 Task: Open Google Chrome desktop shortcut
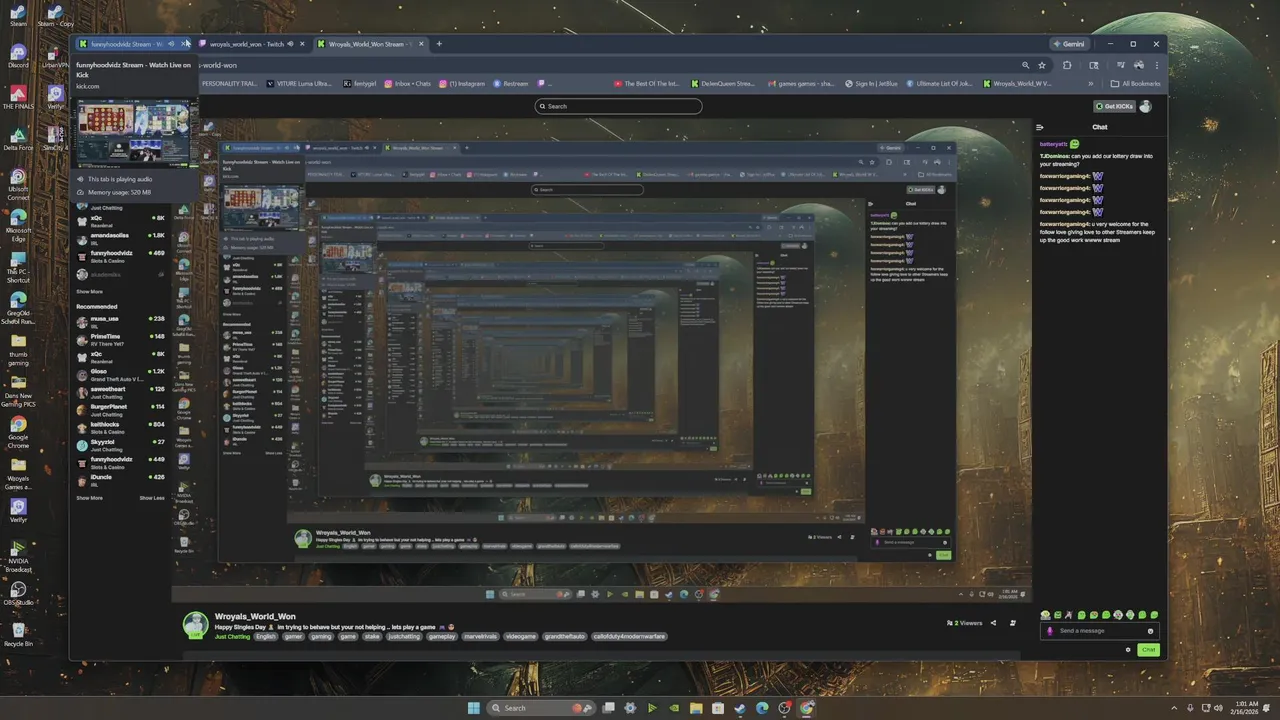(x=18, y=430)
